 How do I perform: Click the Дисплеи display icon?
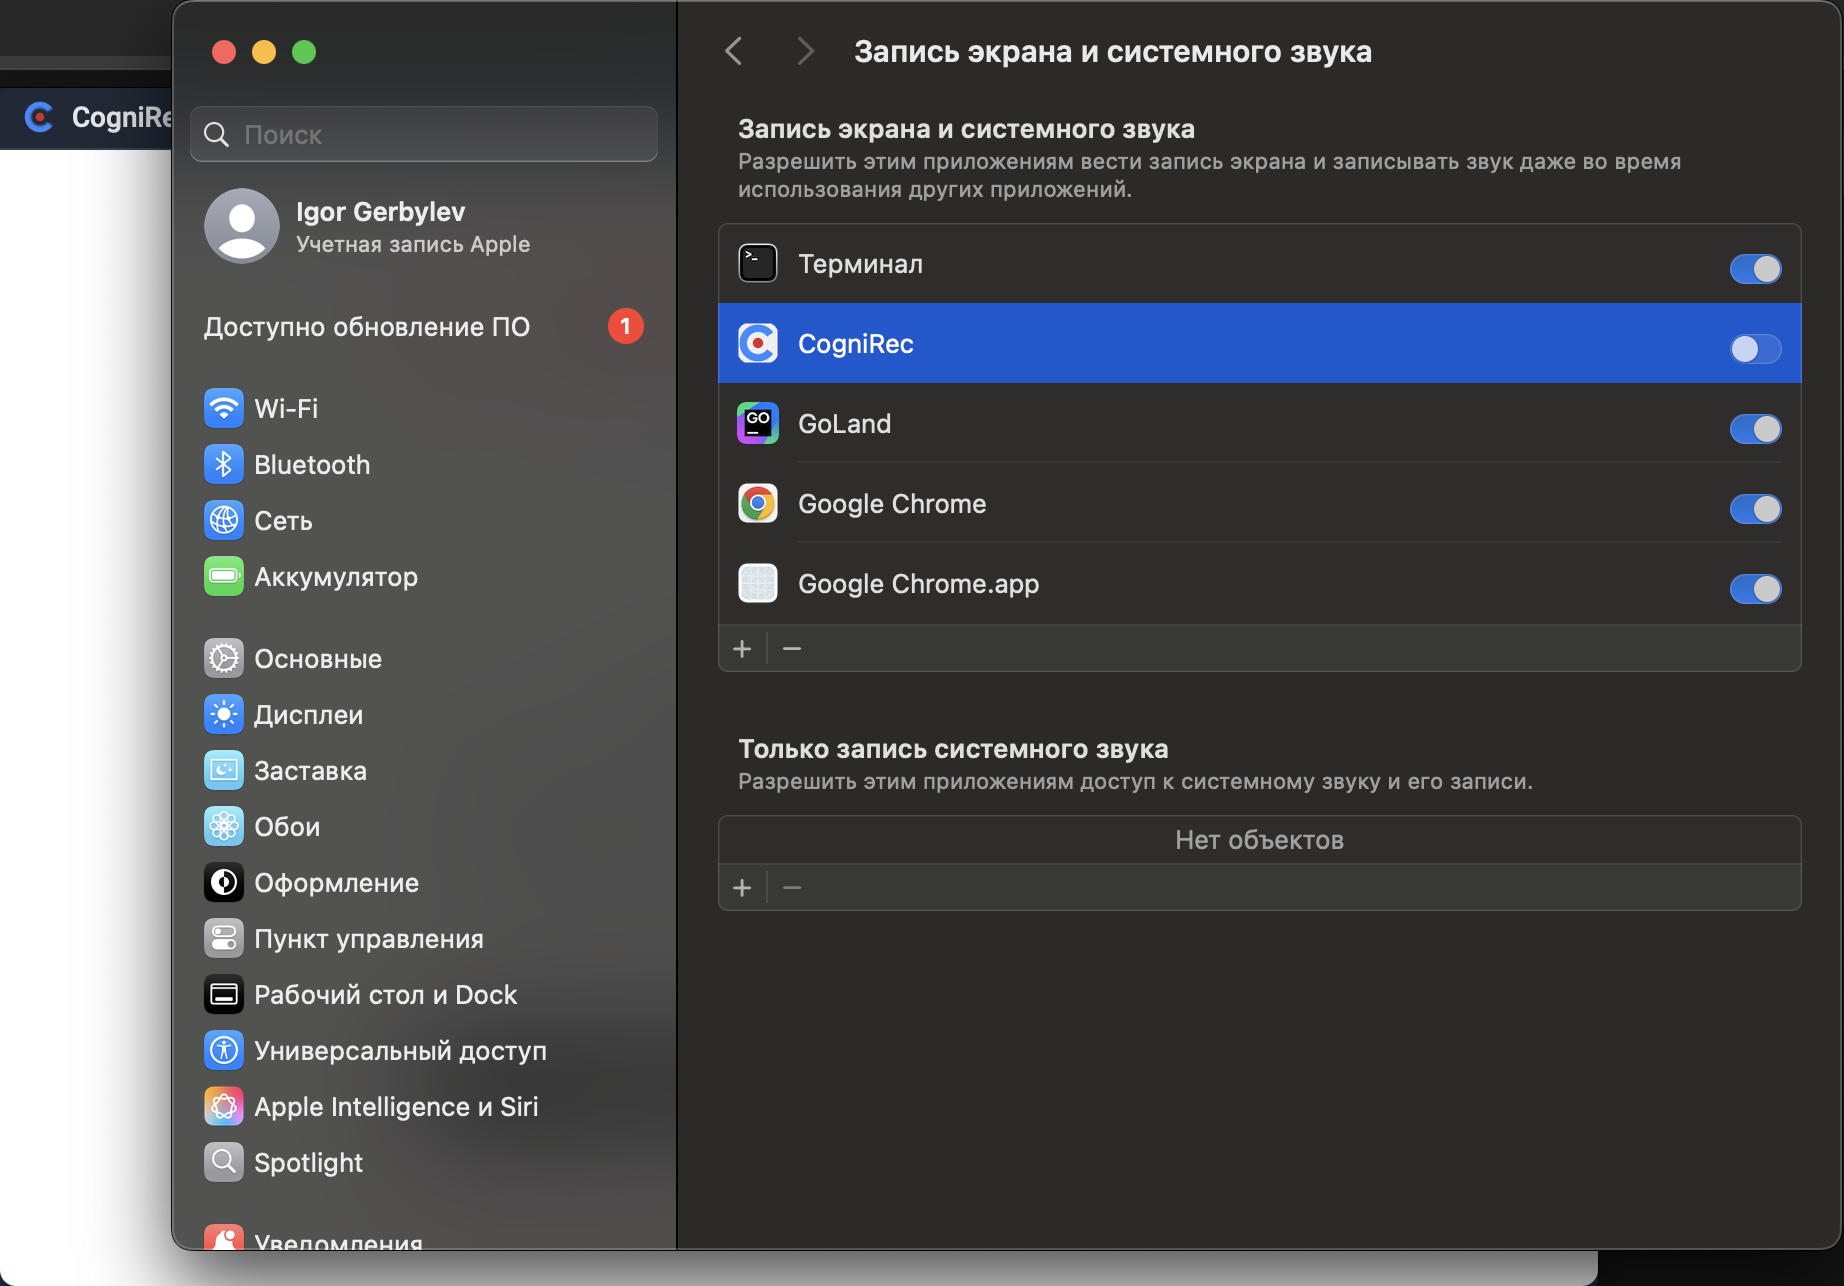[223, 714]
